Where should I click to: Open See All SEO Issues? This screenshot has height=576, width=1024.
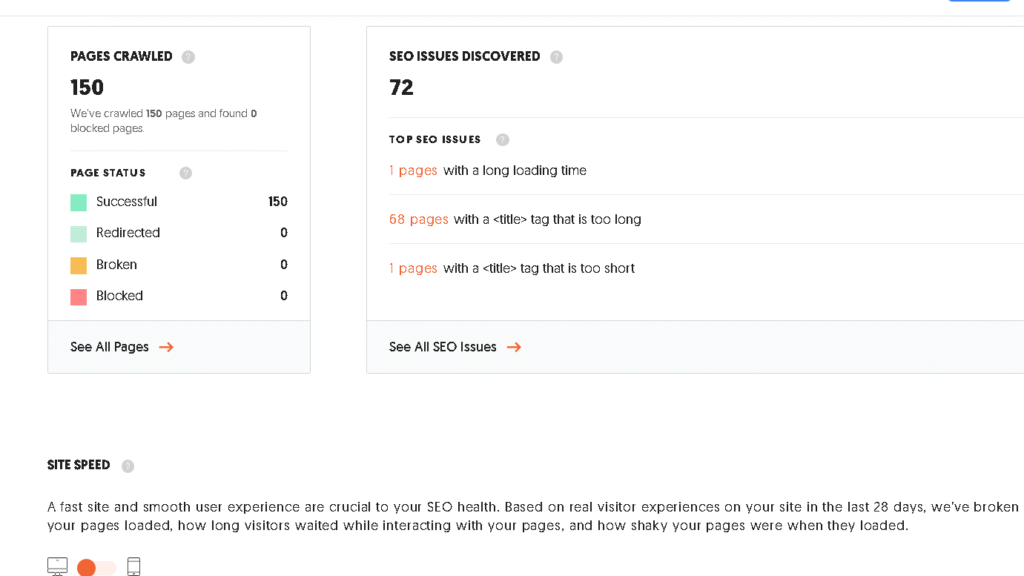pyautogui.click(x=443, y=347)
